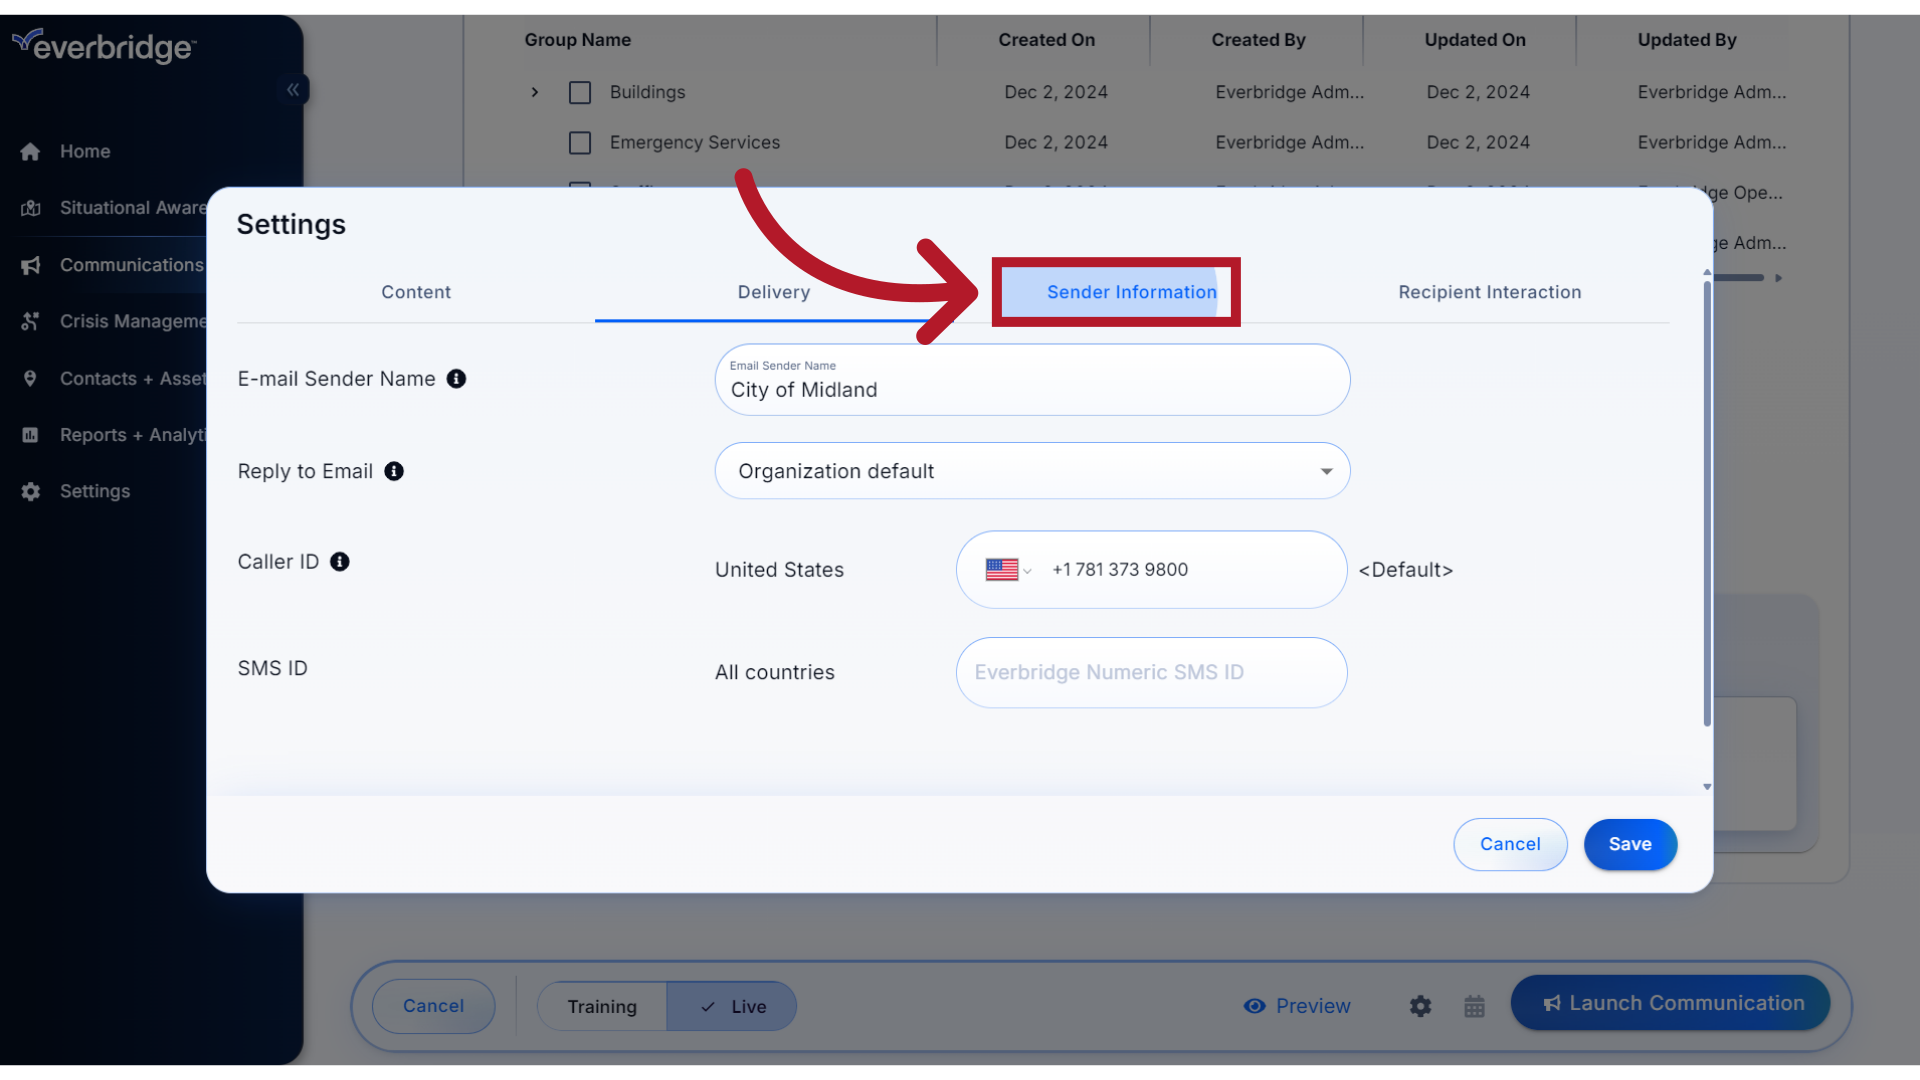Click the Home house icon
1920x1080 pixels.
click(30, 152)
